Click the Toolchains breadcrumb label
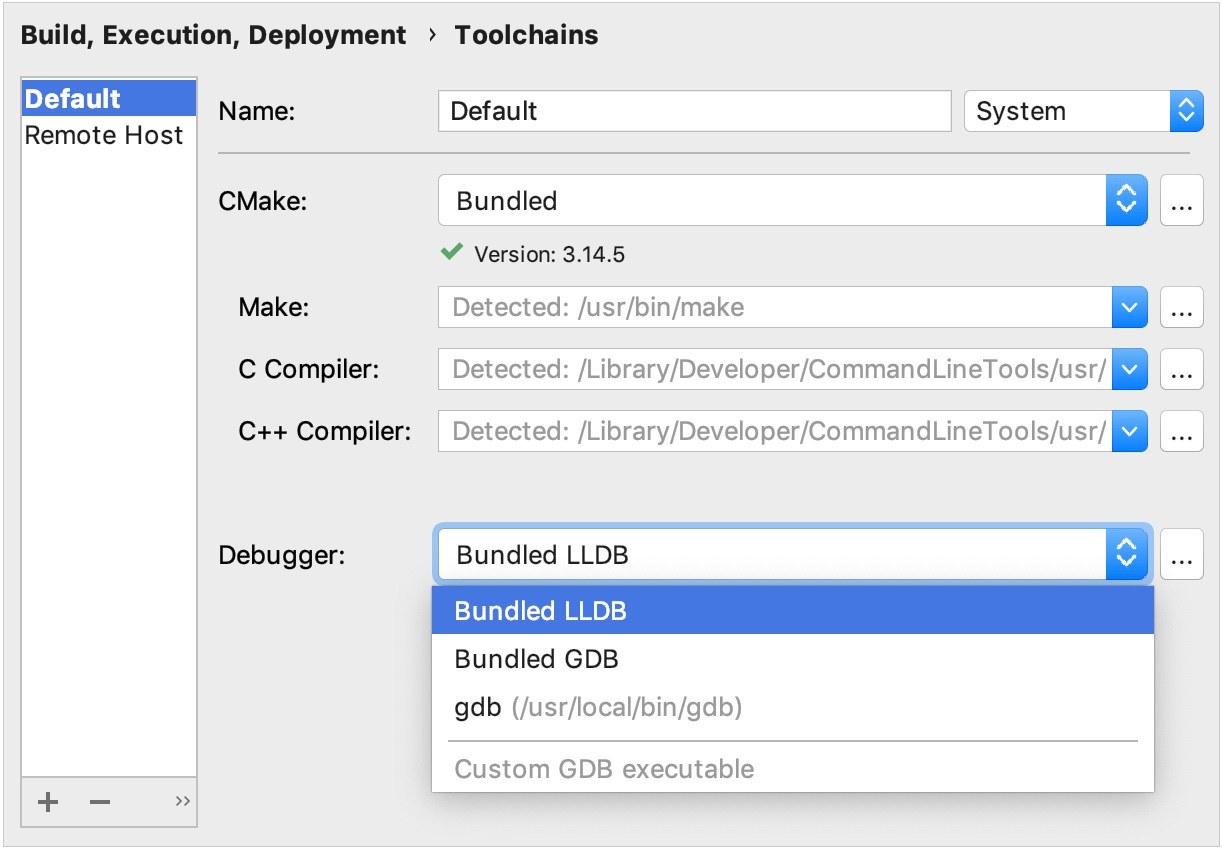This screenshot has width=1222, height=849. click(526, 34)
